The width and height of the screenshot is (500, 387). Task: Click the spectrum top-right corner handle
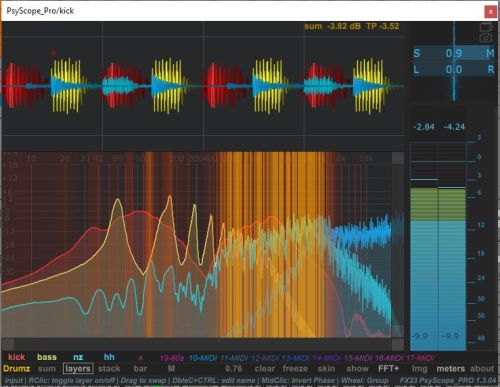(x=398, y=158)
